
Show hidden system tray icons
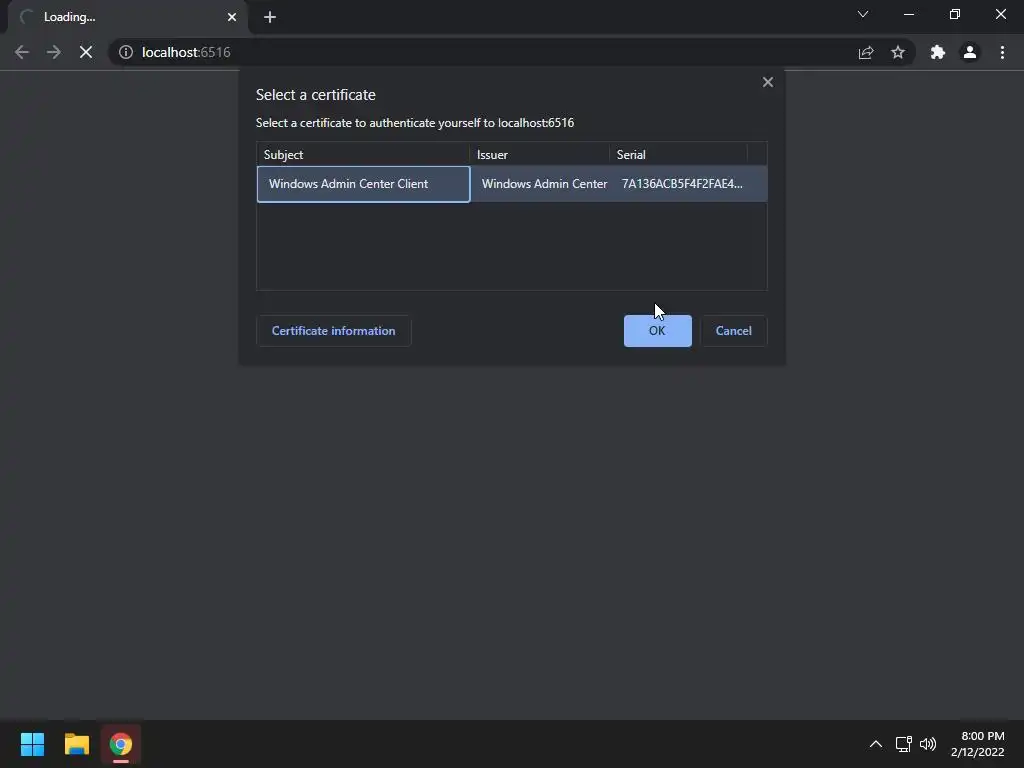876,744
